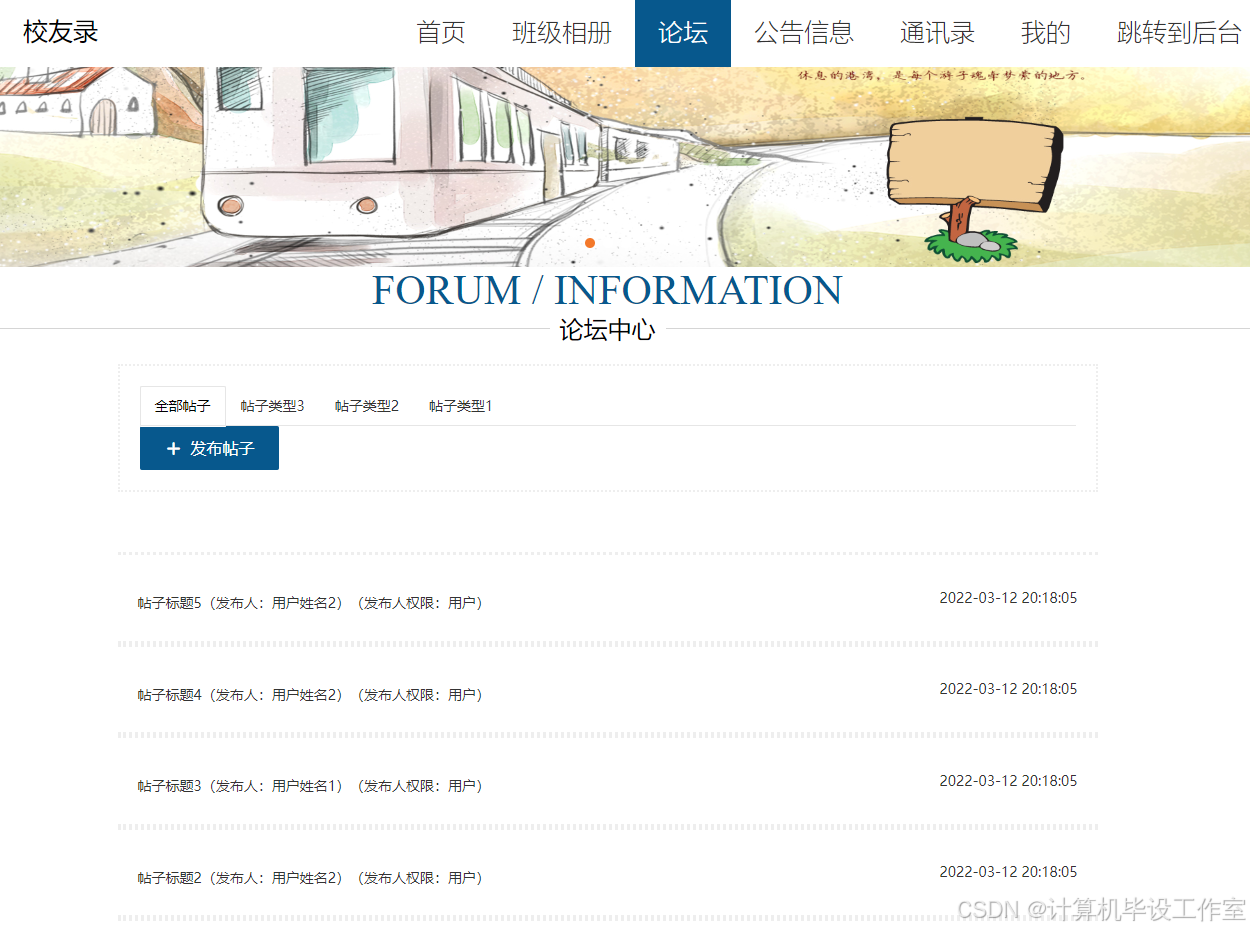Click the timestamp of 帖子标题3
The image size is (1250, 931).
1008,781
